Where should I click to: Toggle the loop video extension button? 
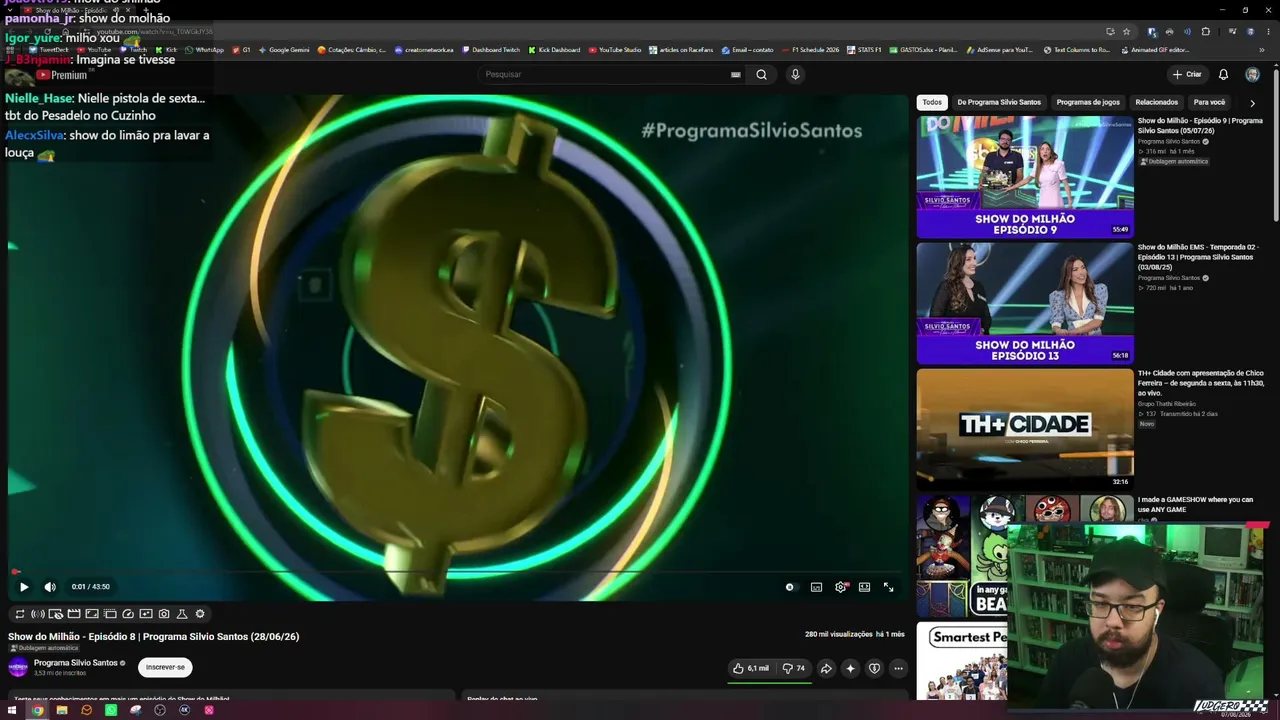(19, 614)
